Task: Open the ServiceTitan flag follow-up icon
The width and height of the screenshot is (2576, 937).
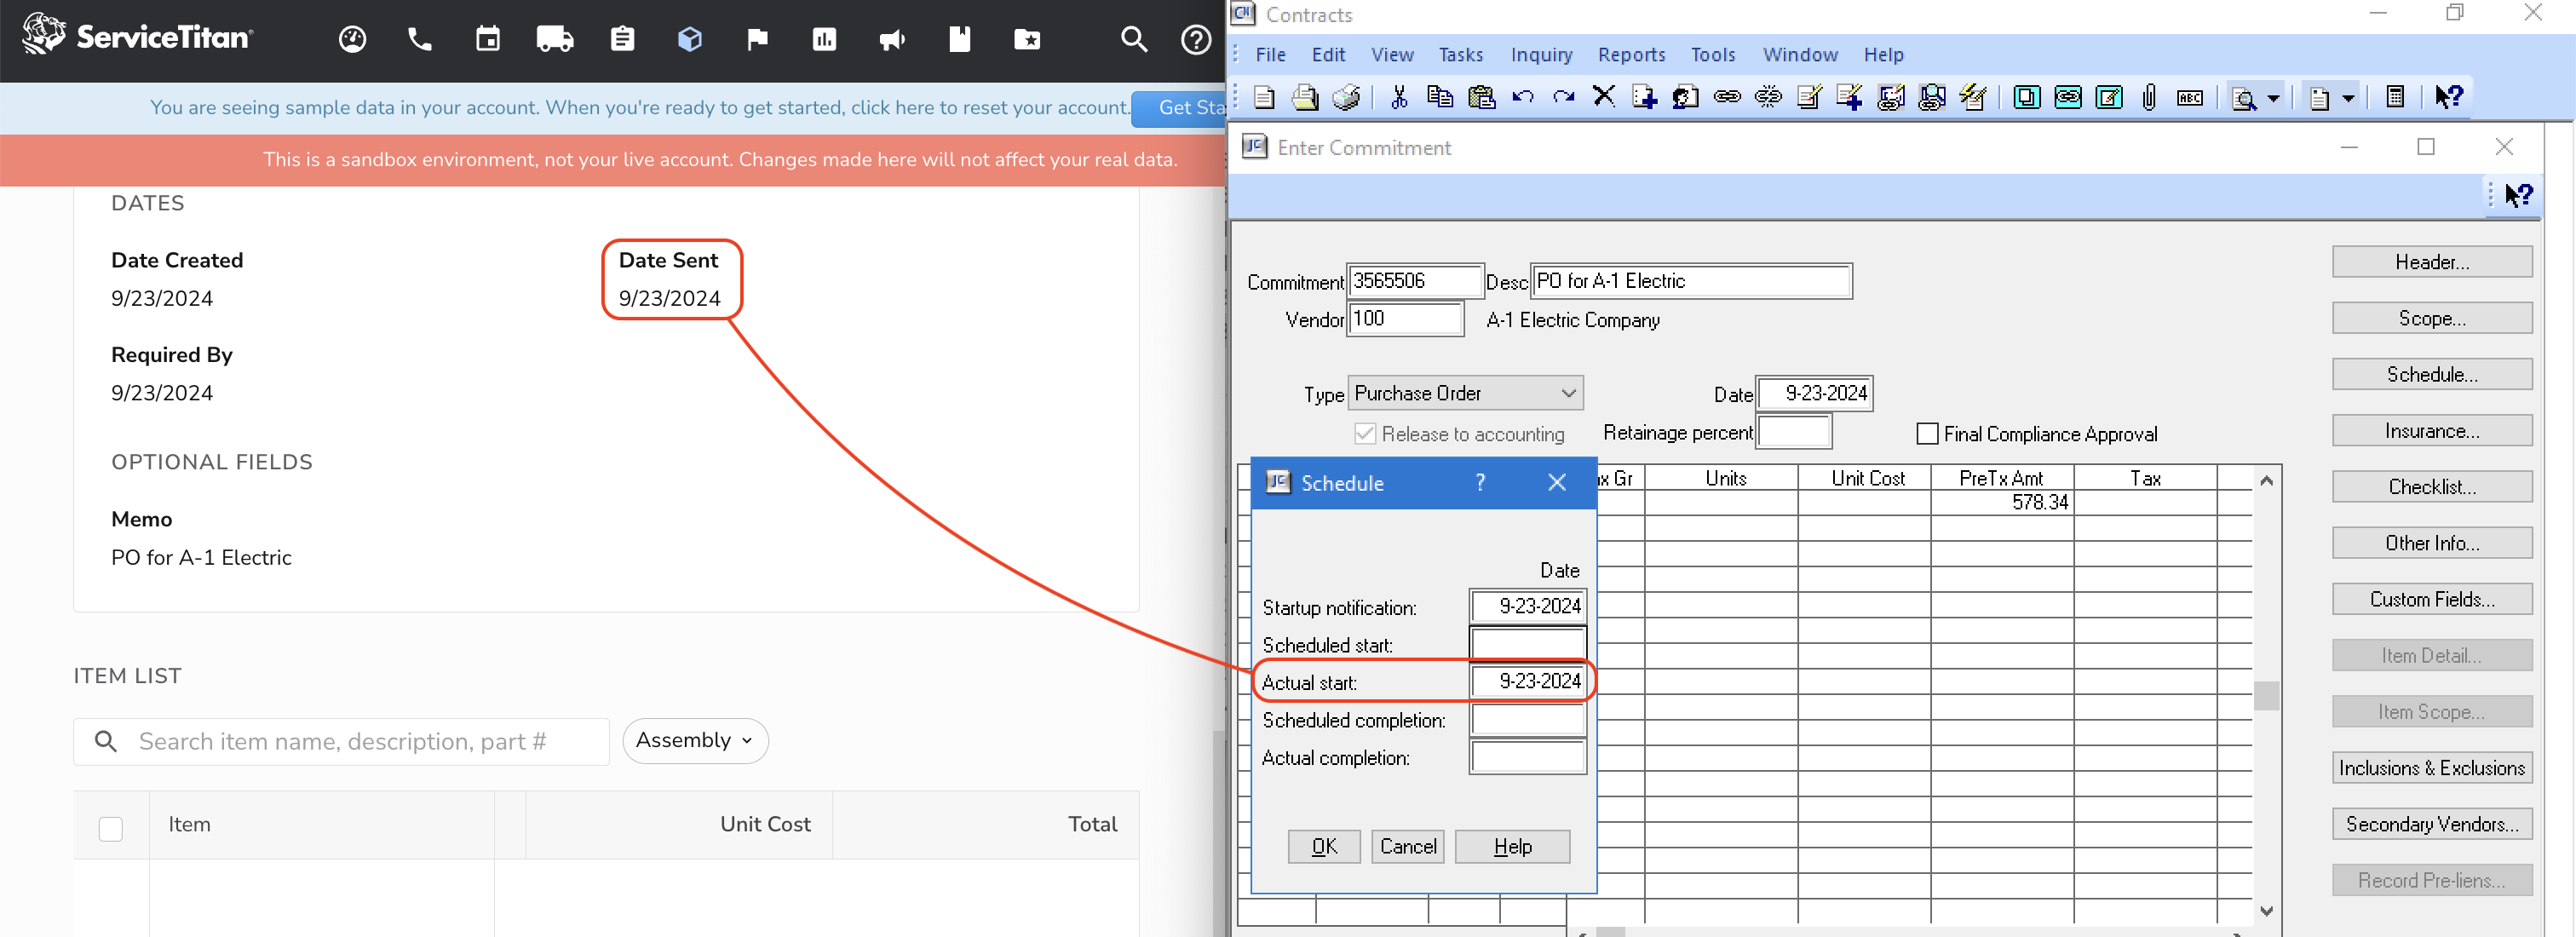Action: pos(757,39)
